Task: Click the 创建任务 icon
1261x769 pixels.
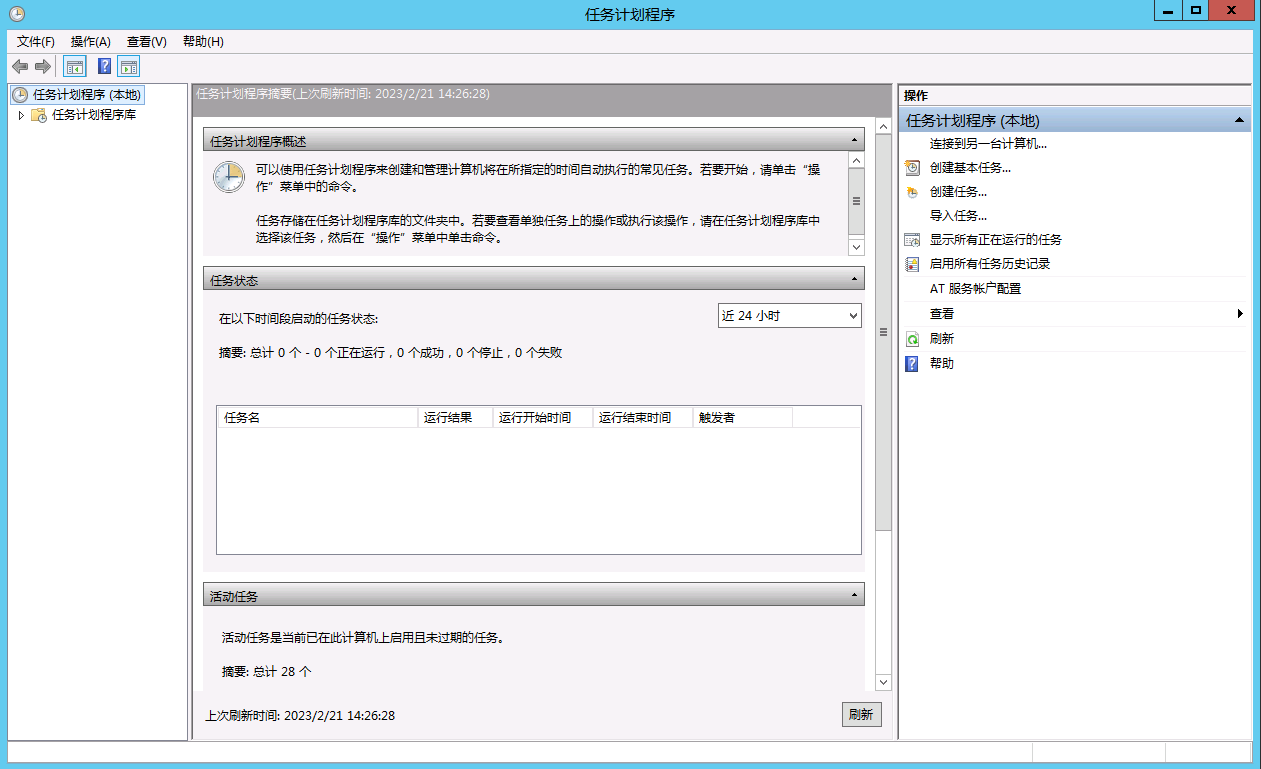Action: tap(911, 192)
